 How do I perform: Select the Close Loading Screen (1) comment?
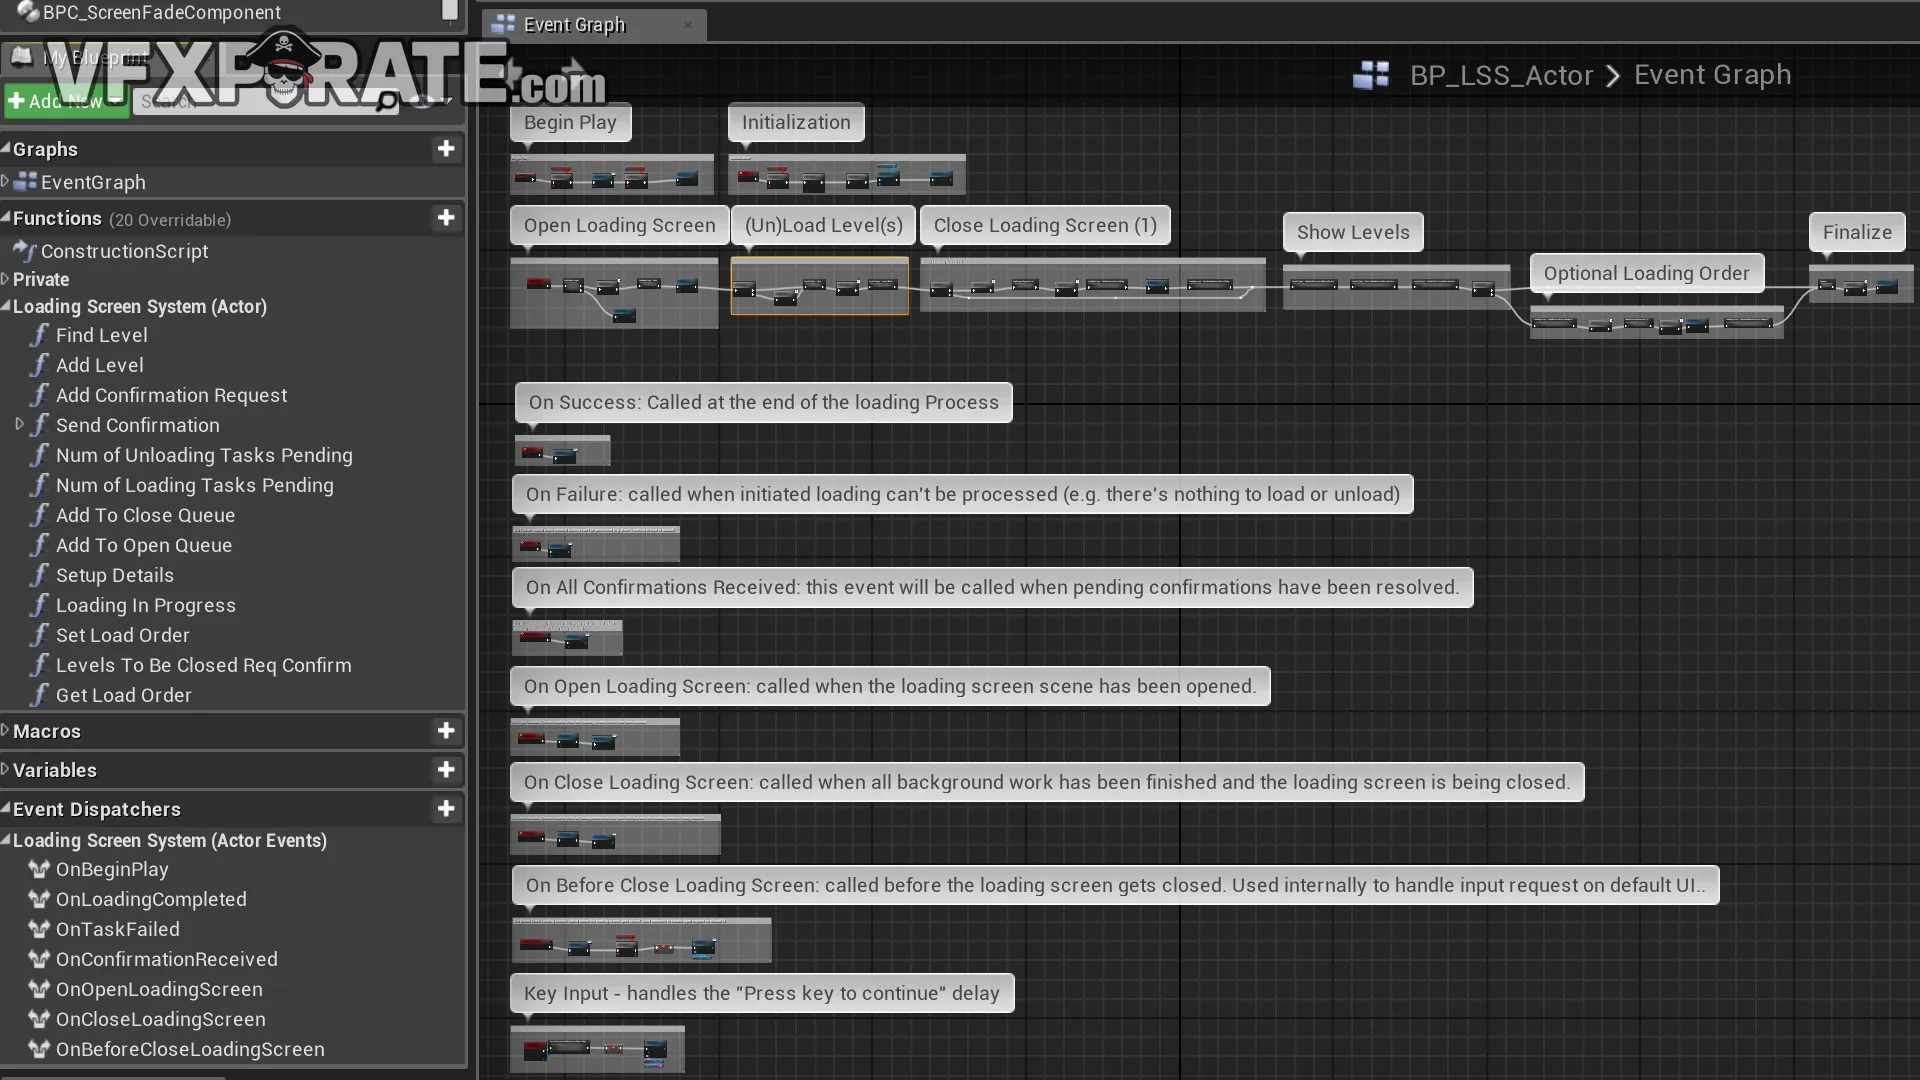pyautogui.click(x=1045, y=225)
